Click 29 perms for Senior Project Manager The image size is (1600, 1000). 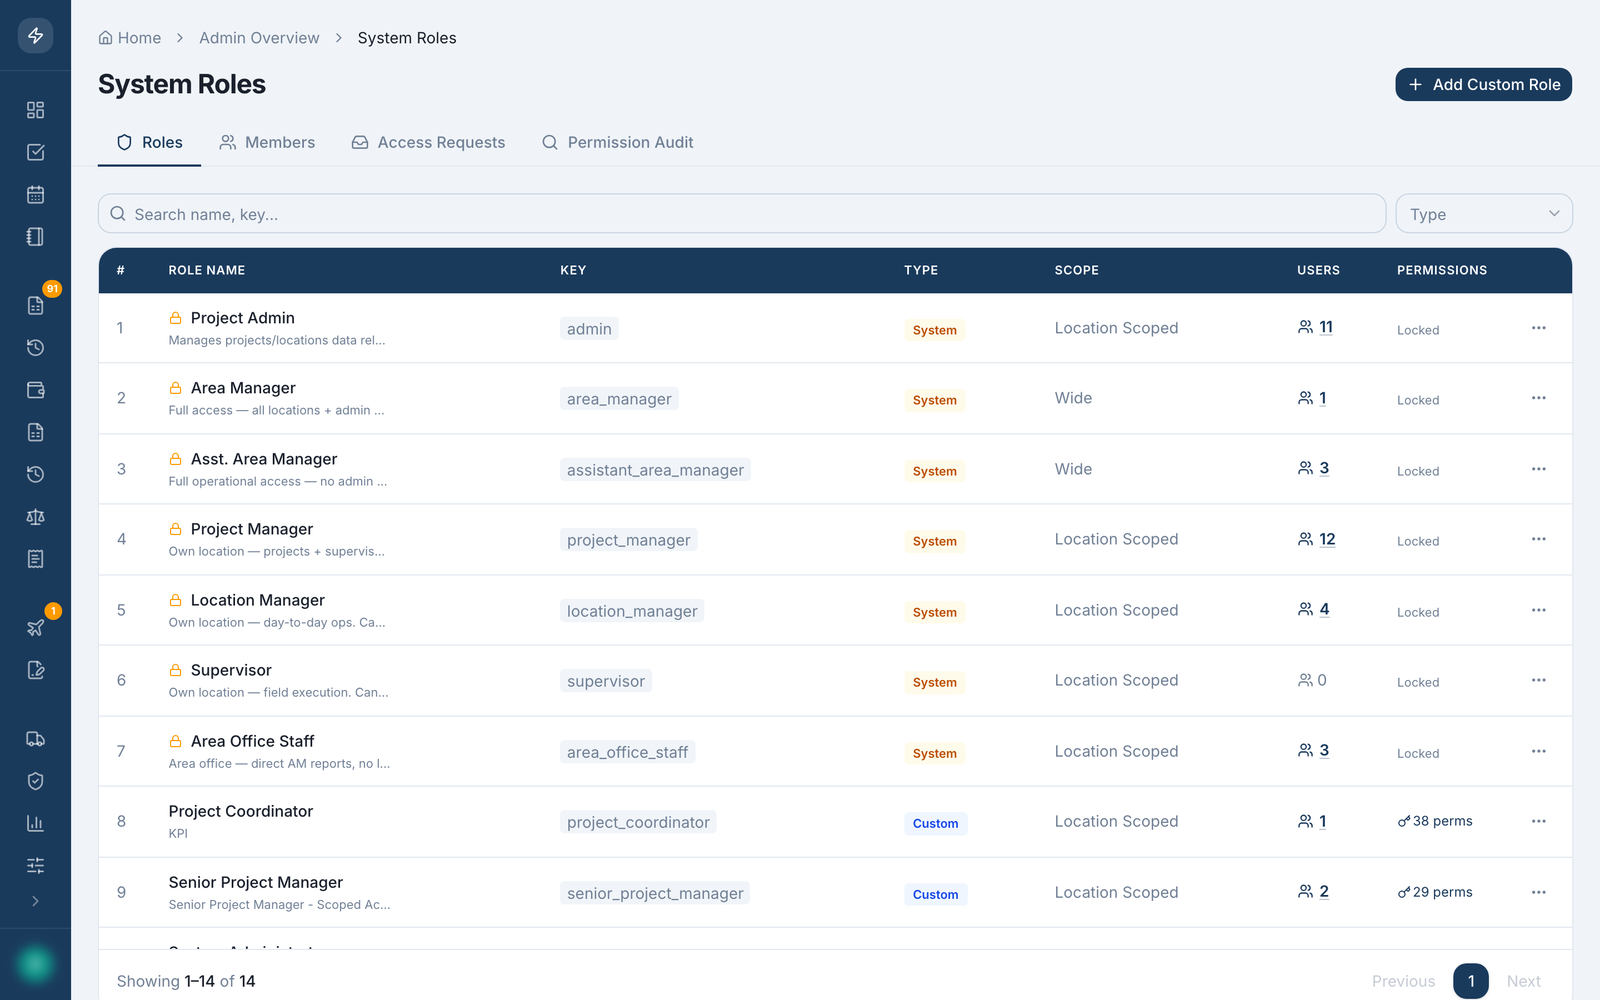click(1435, 892)
